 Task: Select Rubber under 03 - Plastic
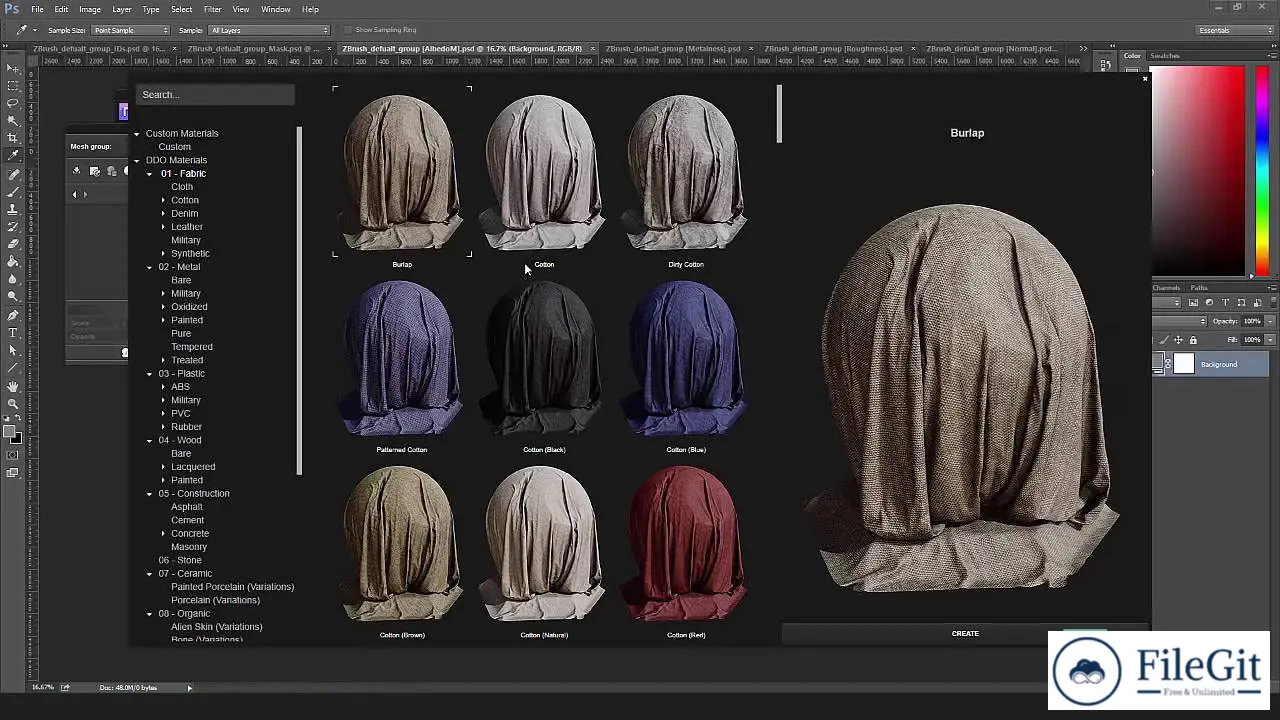[186, 427]
